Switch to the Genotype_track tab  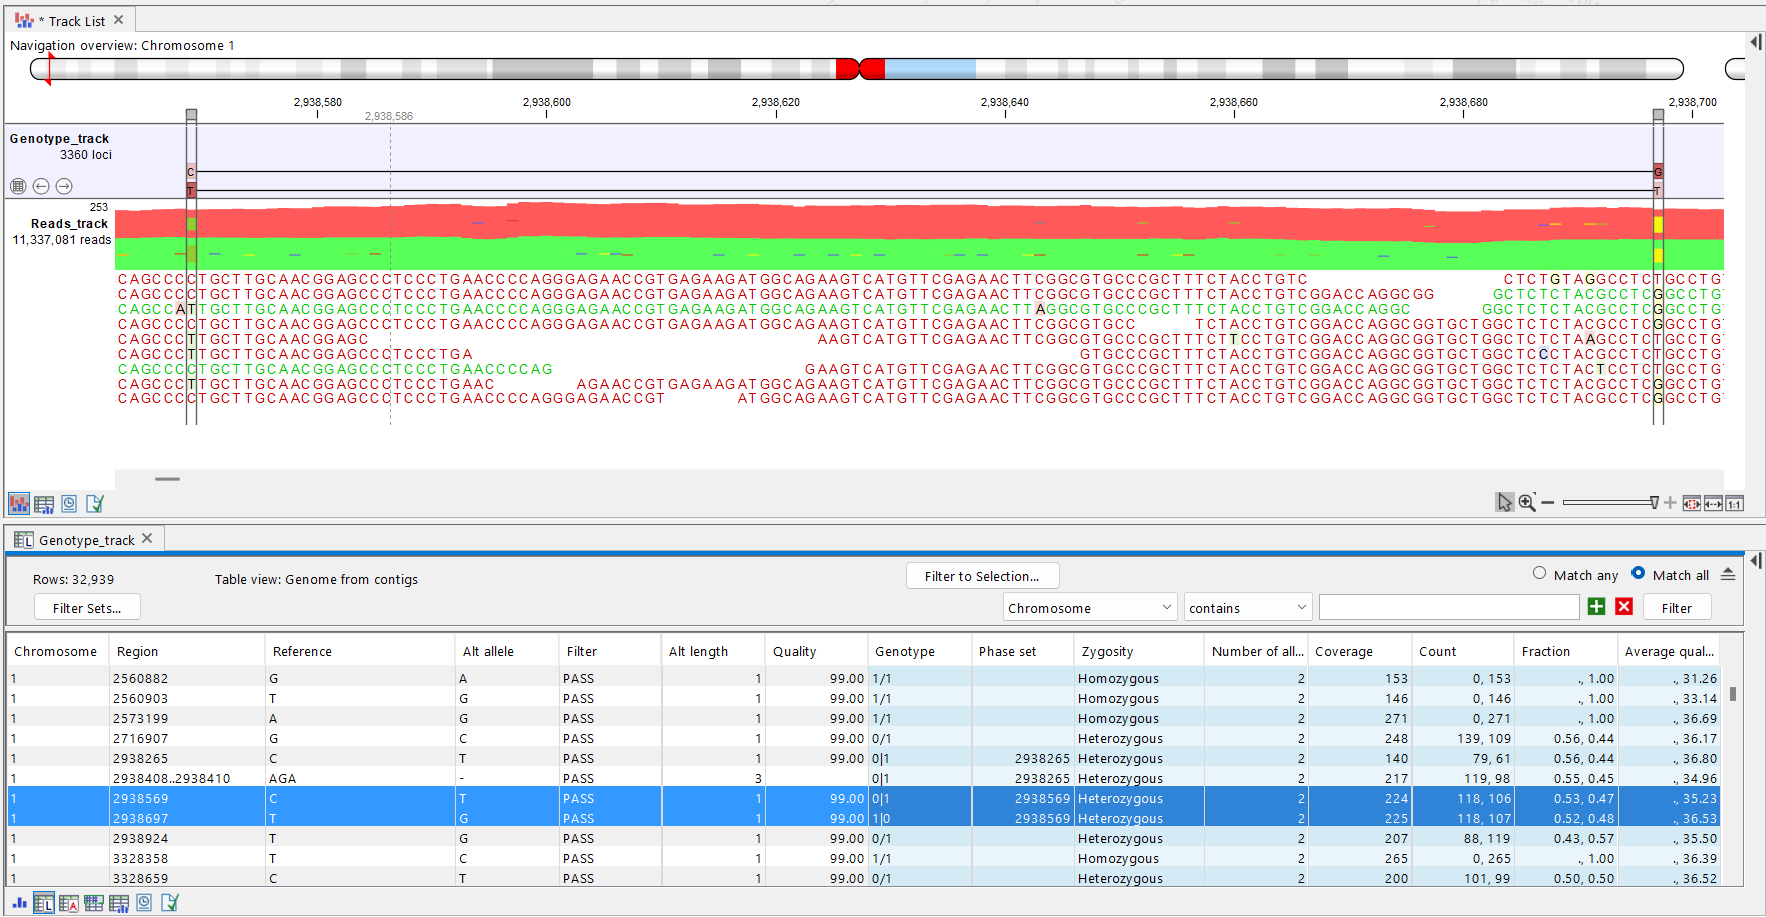click(x=86, y=540)
